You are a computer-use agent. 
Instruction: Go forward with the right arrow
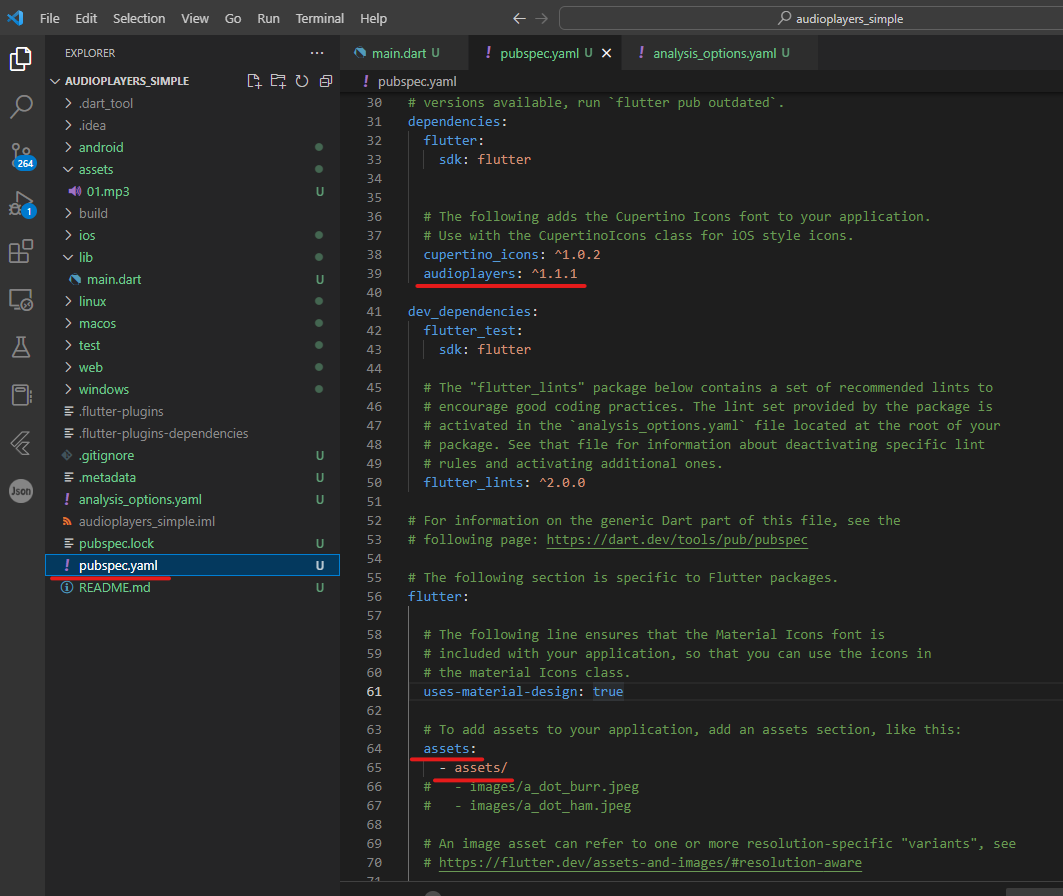541,18
